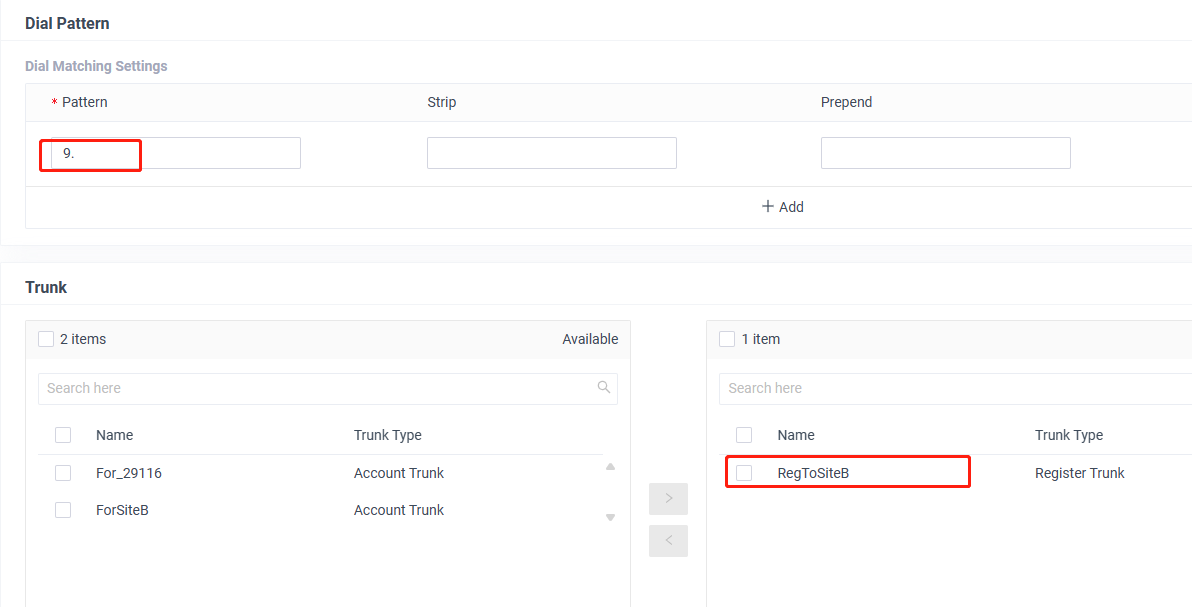This screenshot has height=607, width=1192.
Task: Toggle the '2 items' select-all checkbox
Action: 46,339
